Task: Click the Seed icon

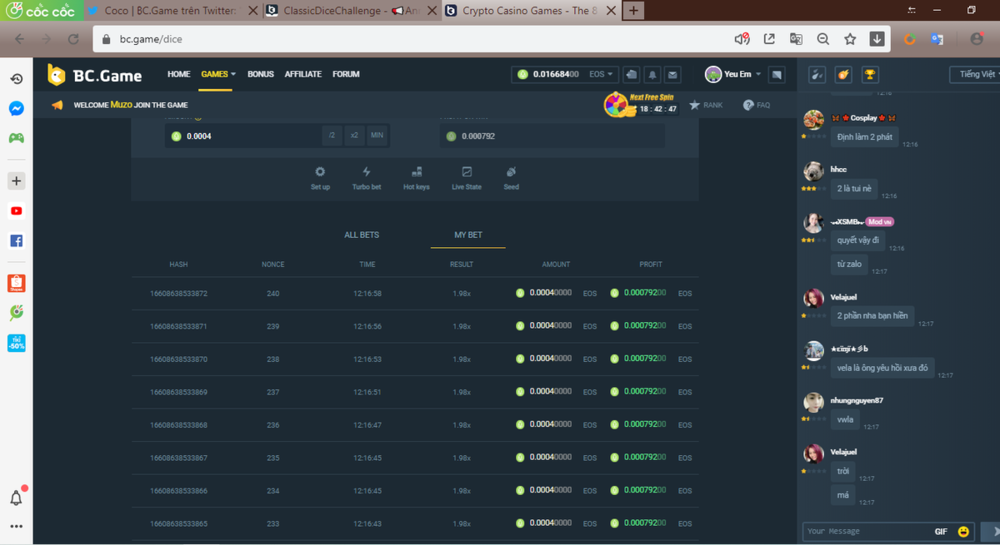Action: click(511, 173)
